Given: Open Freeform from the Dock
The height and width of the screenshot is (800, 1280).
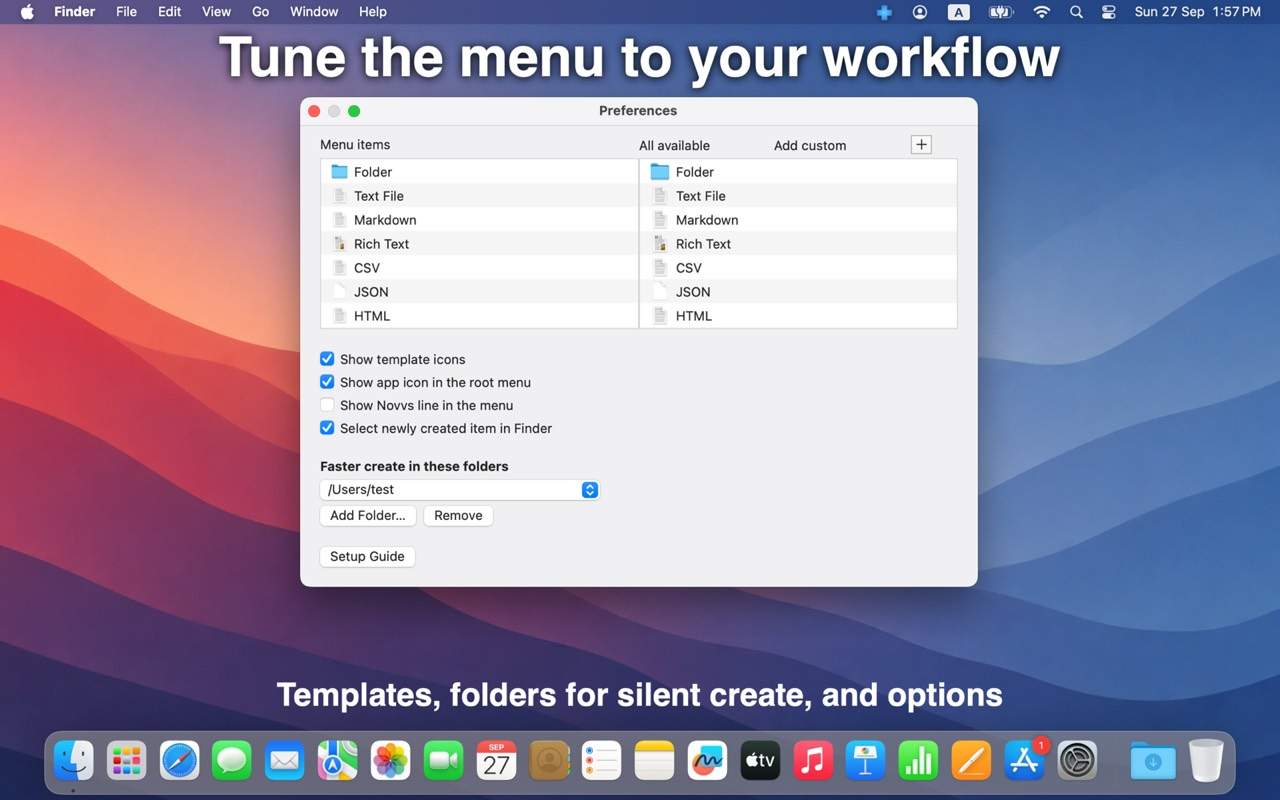Looking at the screenshot, I should tap(708, 761).
